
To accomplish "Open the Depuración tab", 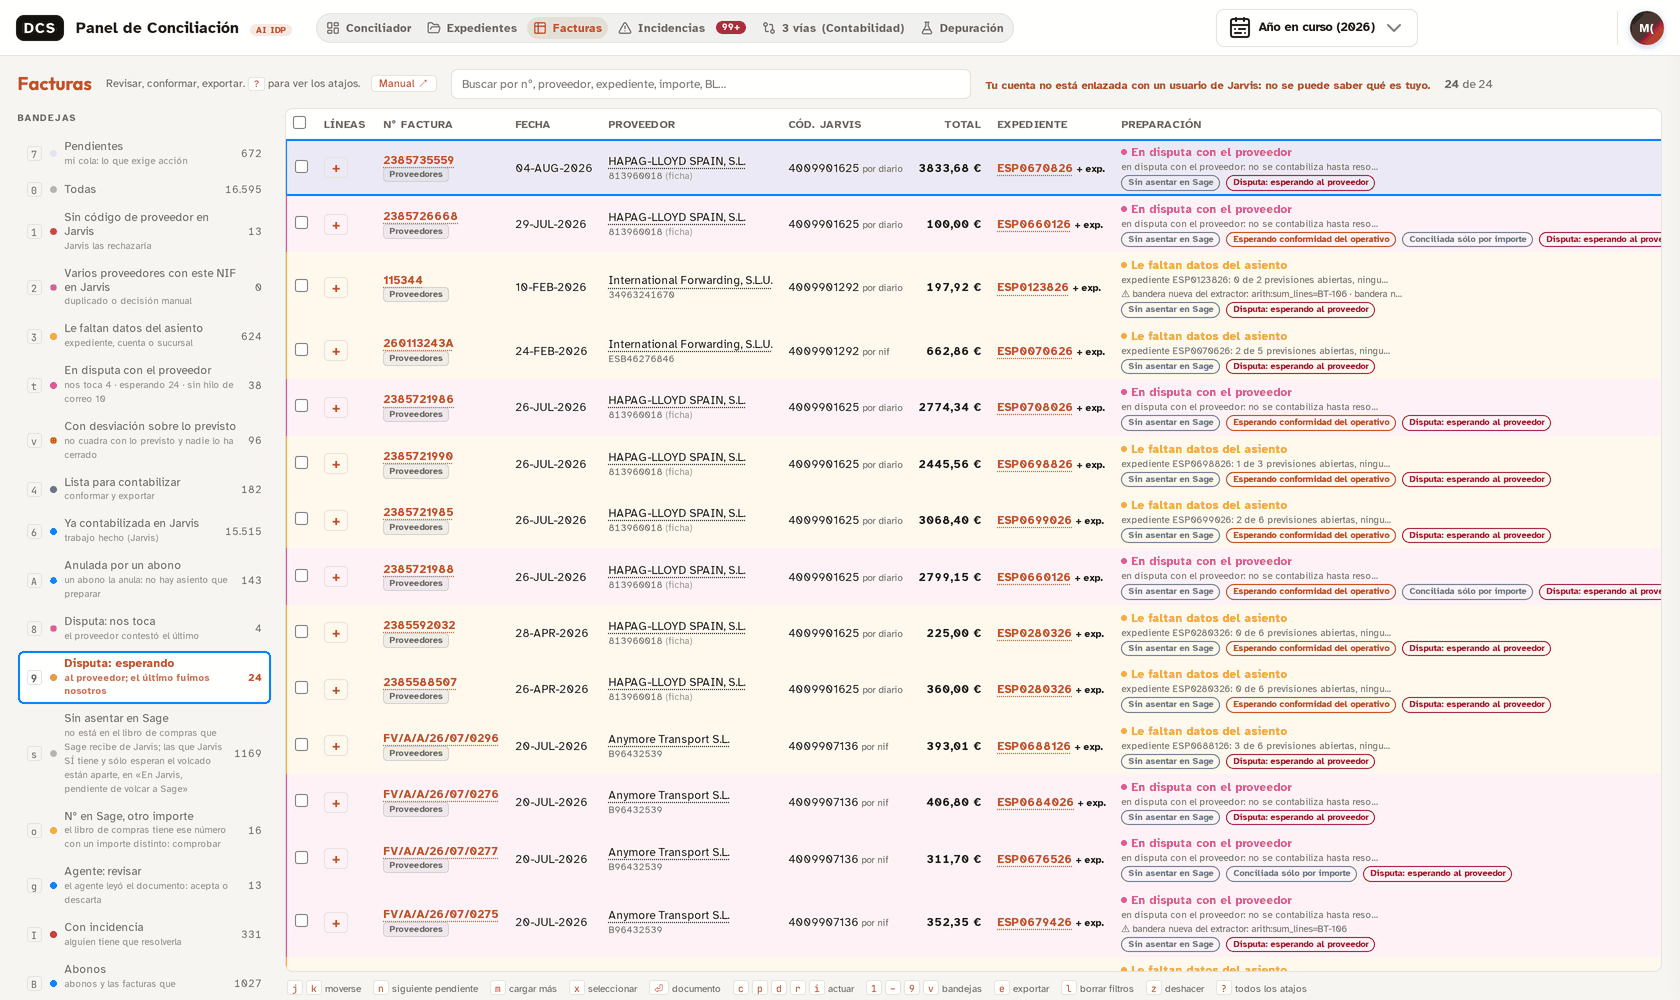I will (962, 28).
